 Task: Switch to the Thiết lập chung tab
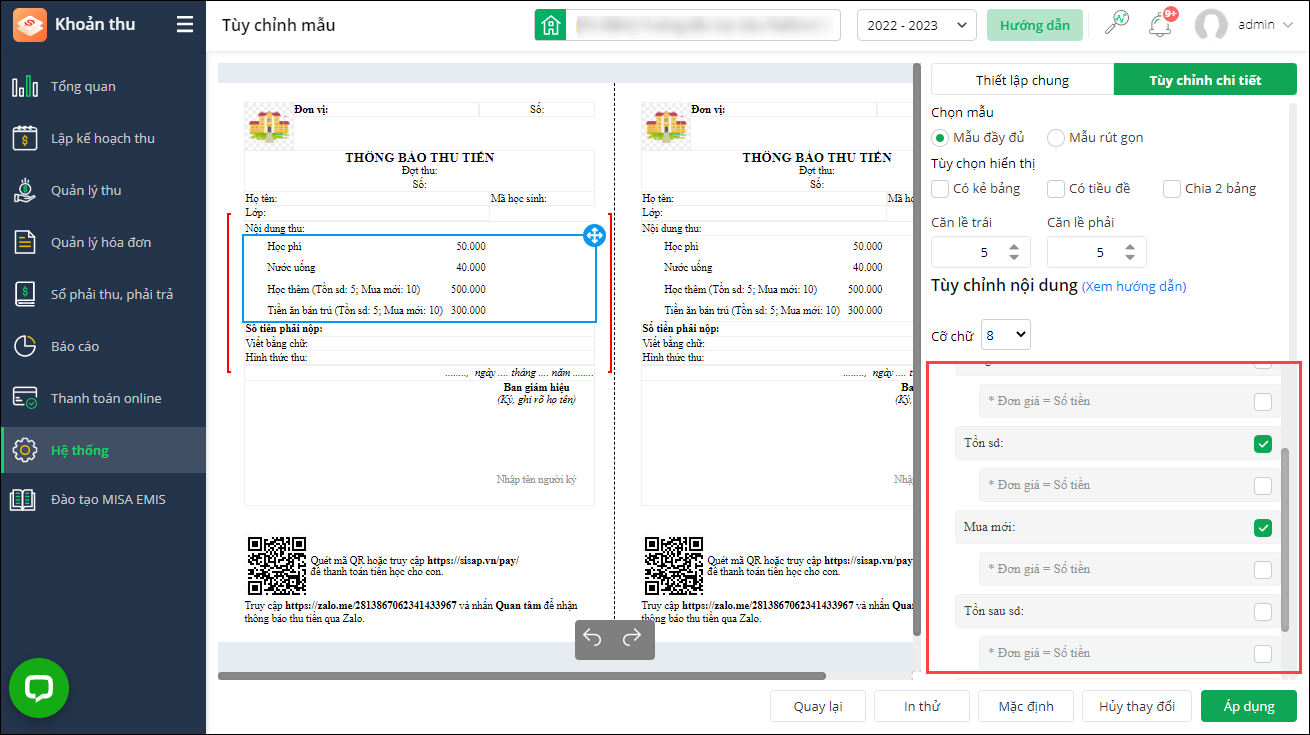(x=1022, y=80)
